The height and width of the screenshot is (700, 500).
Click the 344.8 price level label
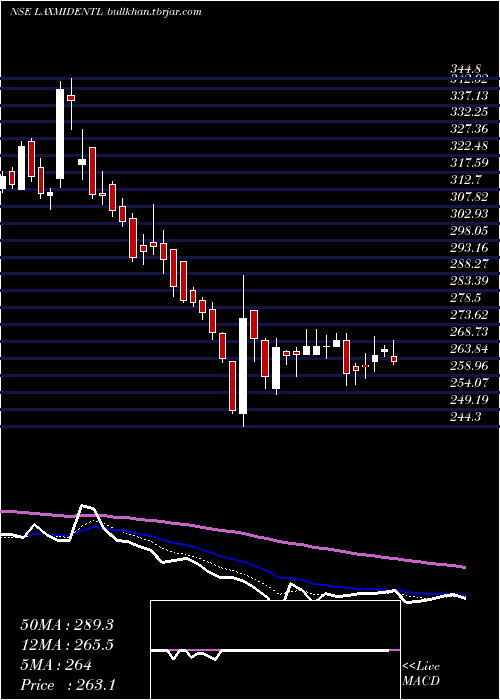point(465,69)
